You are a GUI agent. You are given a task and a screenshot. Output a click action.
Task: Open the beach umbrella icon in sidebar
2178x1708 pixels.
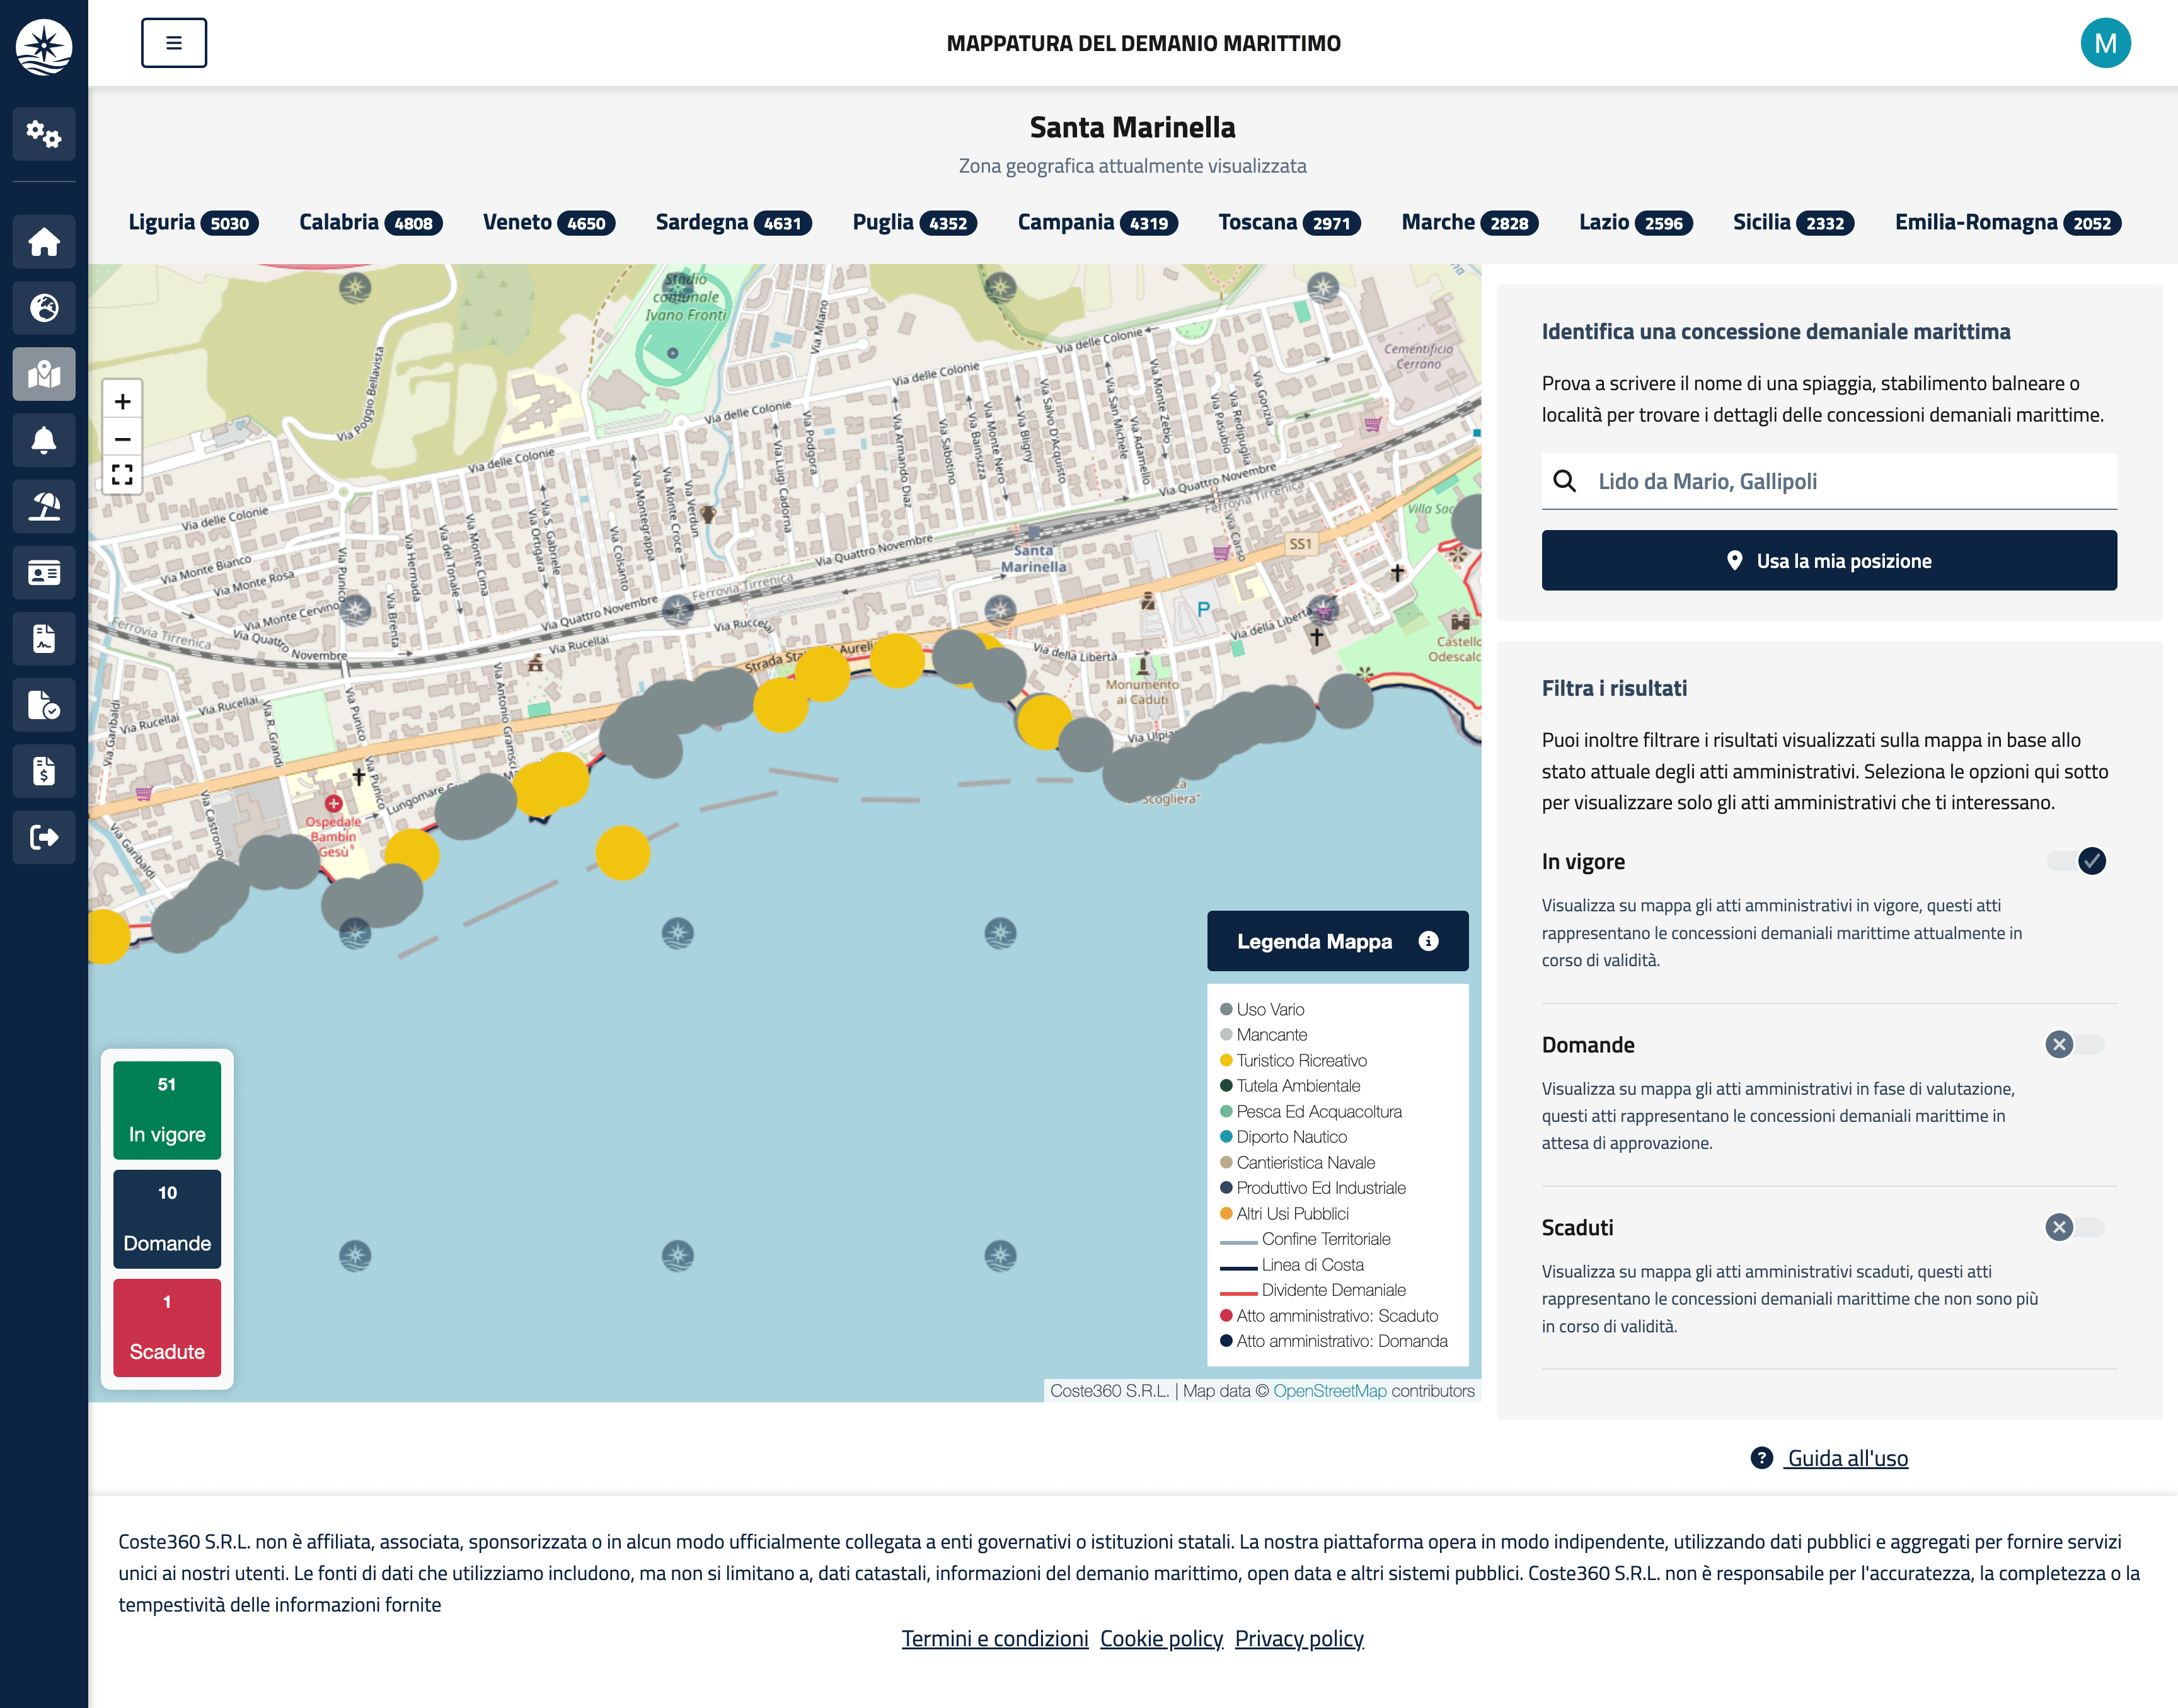(44, 506)
